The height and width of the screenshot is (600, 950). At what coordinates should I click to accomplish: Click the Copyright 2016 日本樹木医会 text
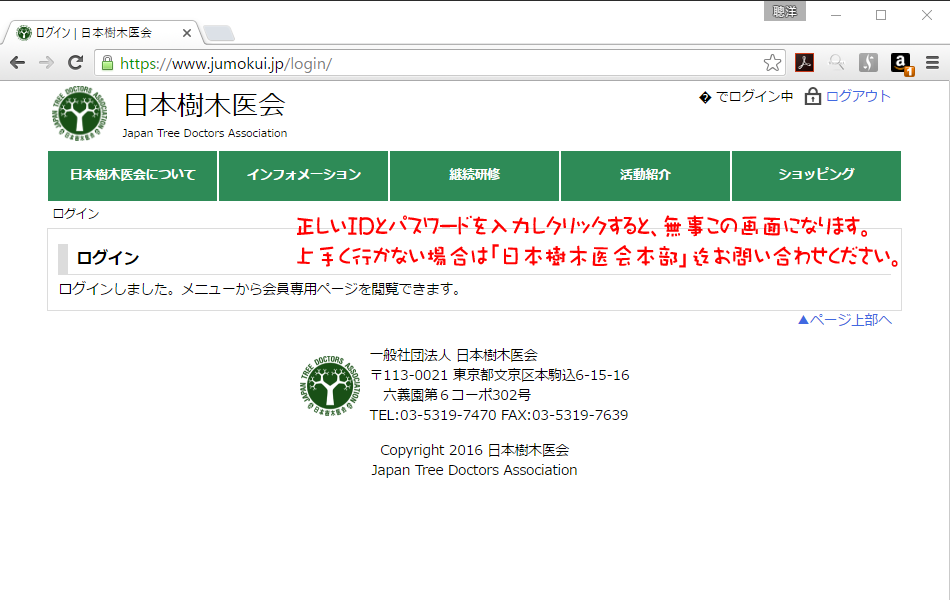[x=474, y=450]
